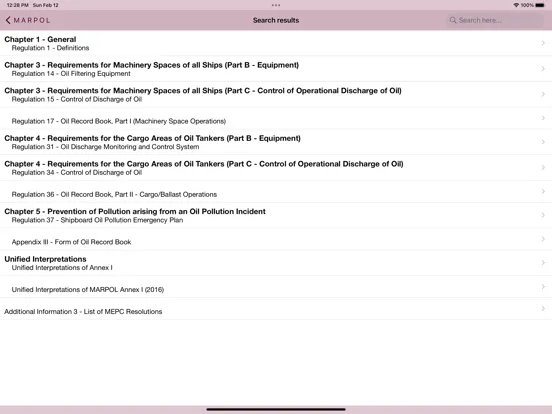Click chevron on Annex I (2016) row

[x=543, y=287]
